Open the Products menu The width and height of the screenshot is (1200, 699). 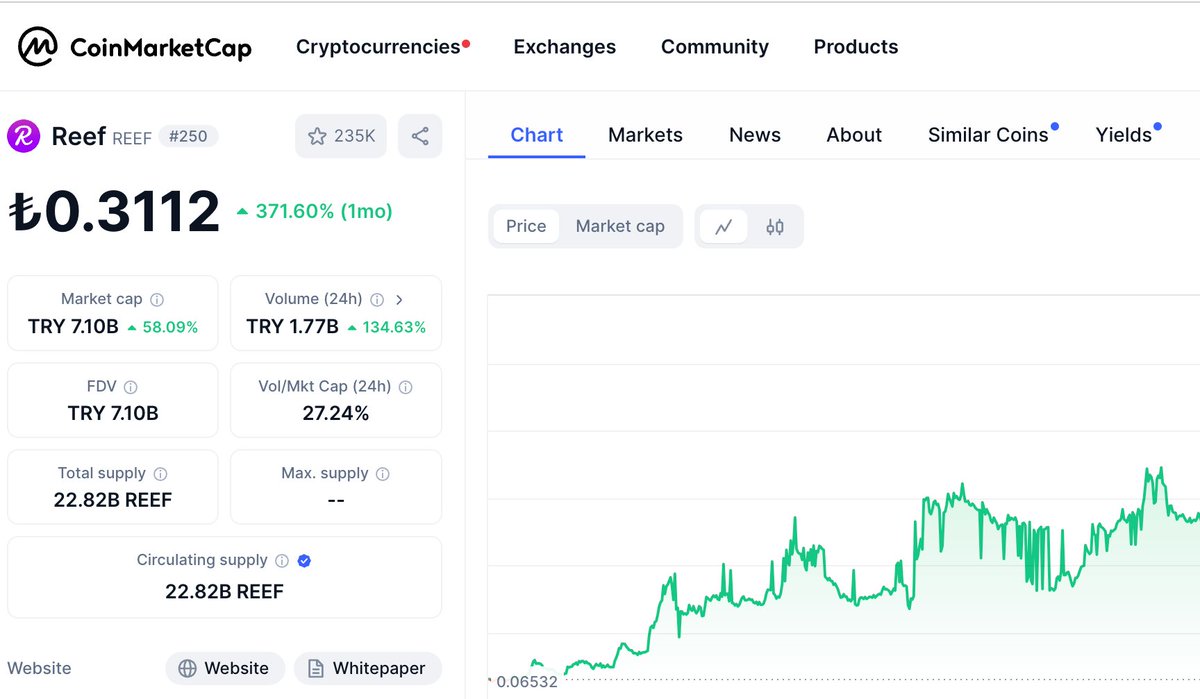(856, 46)
